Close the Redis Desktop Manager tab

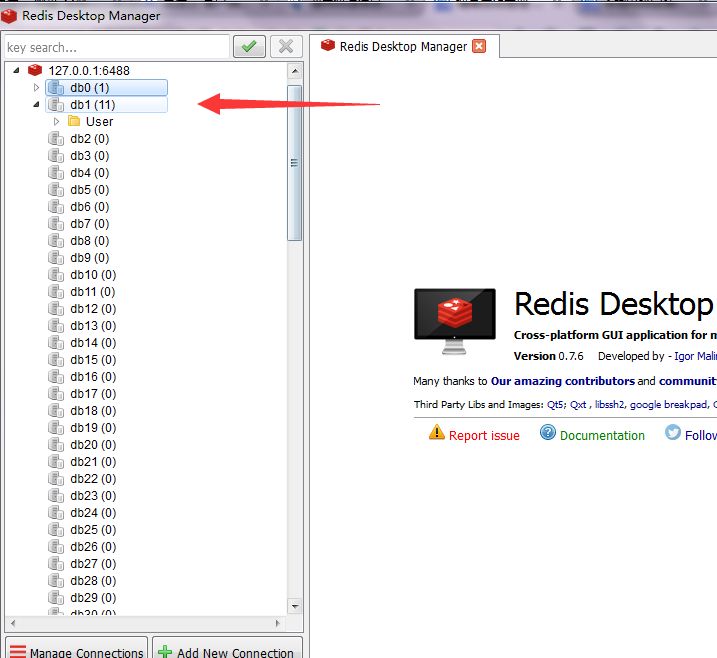point(479,46)
